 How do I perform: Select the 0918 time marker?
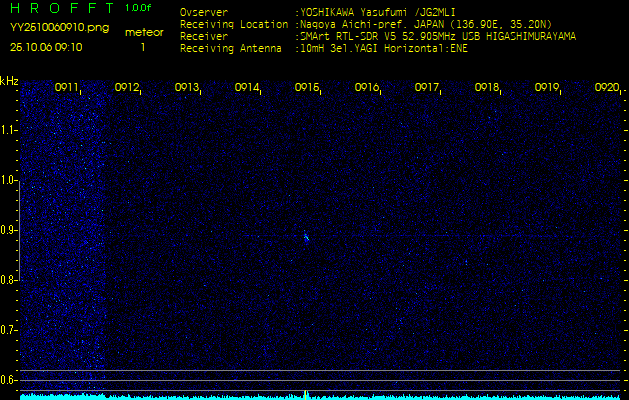point(487,88)
